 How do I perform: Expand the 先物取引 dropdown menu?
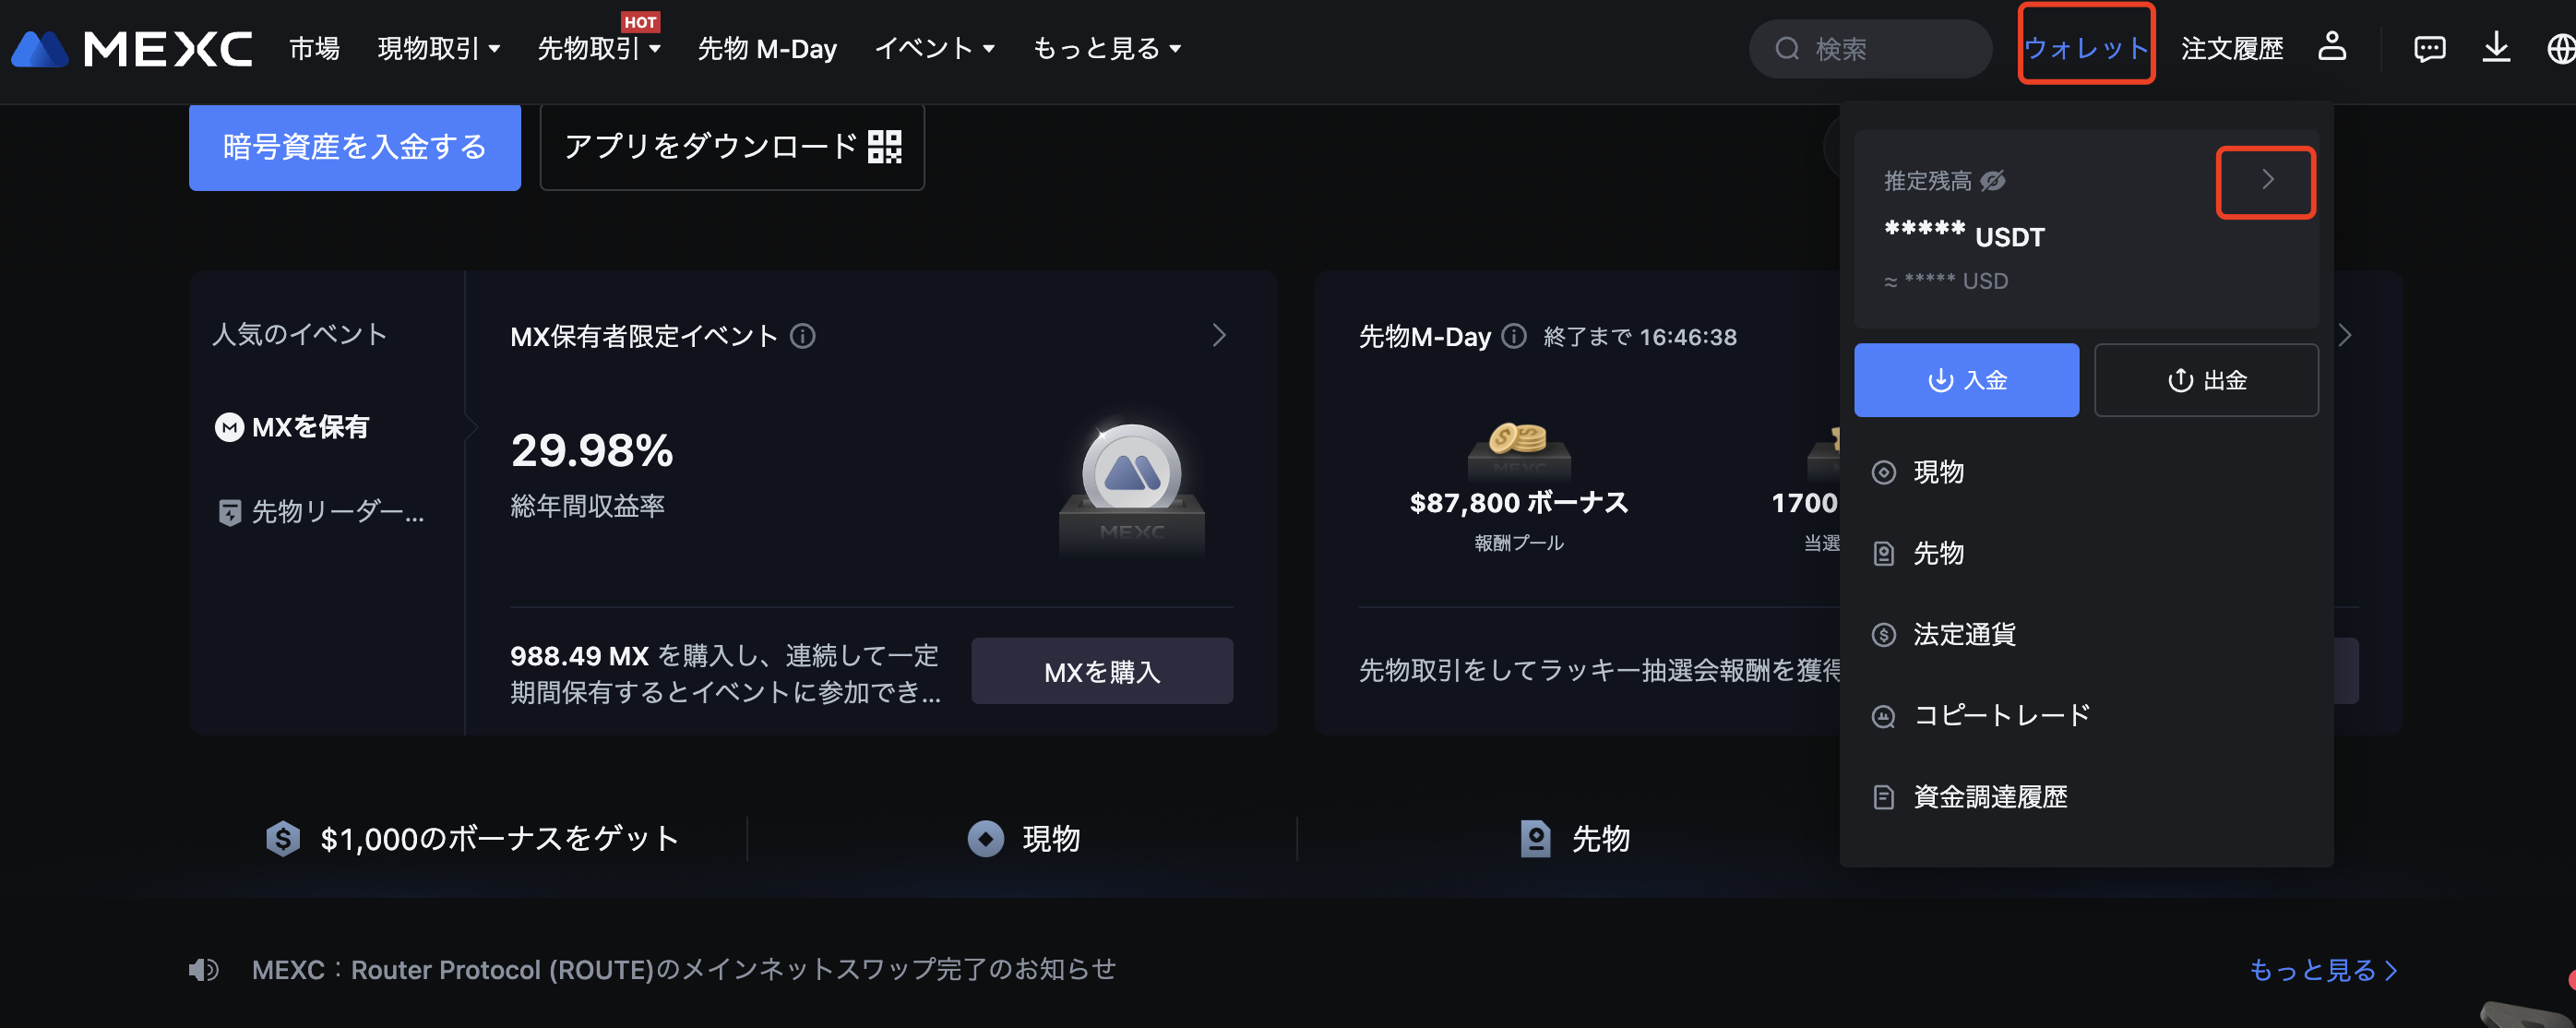pyautogui.click(x=599, y=48)
